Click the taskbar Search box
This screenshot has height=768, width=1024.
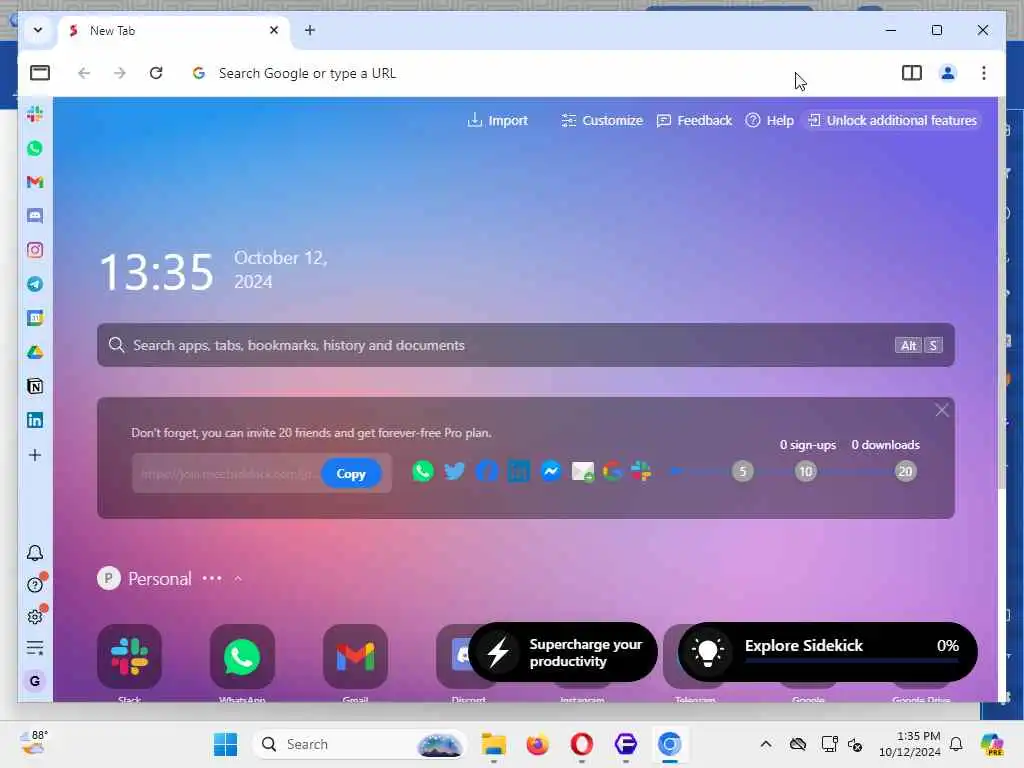click(x=359, y=744)
